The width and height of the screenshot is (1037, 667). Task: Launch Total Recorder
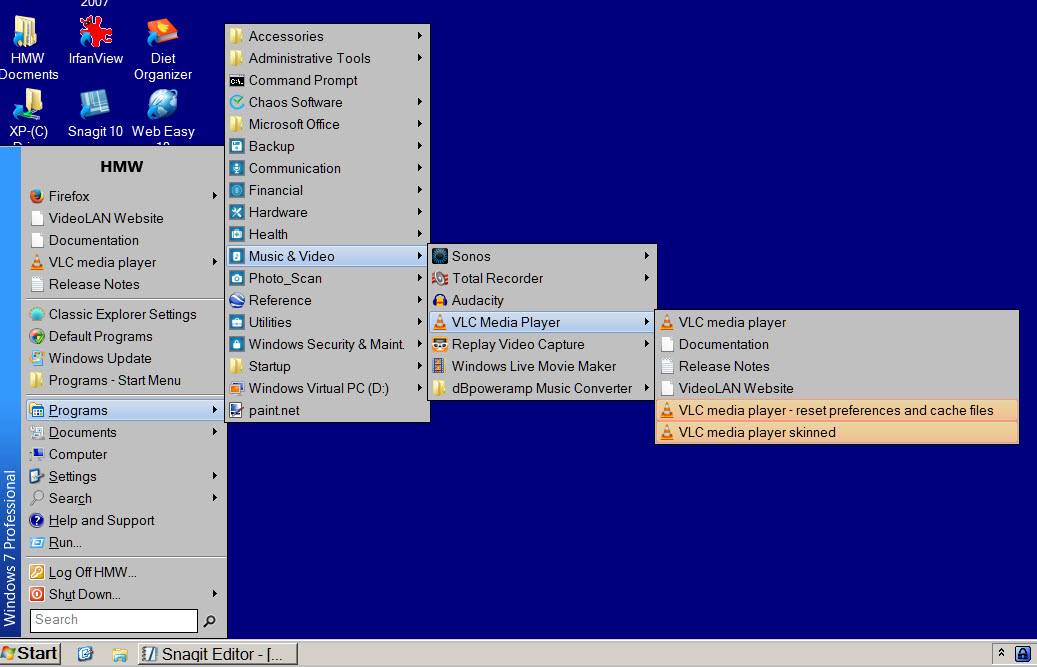(x=495, y=278)
